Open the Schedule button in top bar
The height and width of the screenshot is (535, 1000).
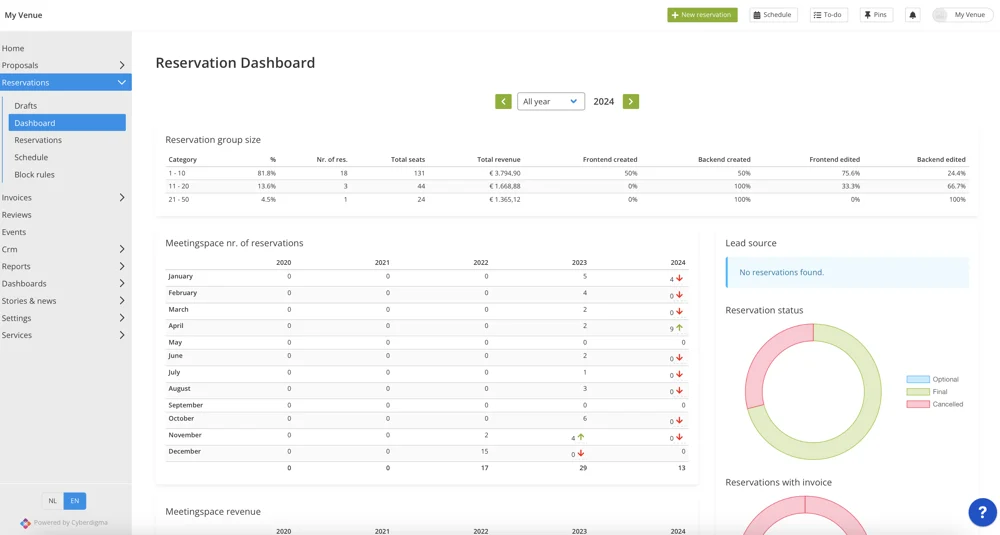tap(773, 15)
